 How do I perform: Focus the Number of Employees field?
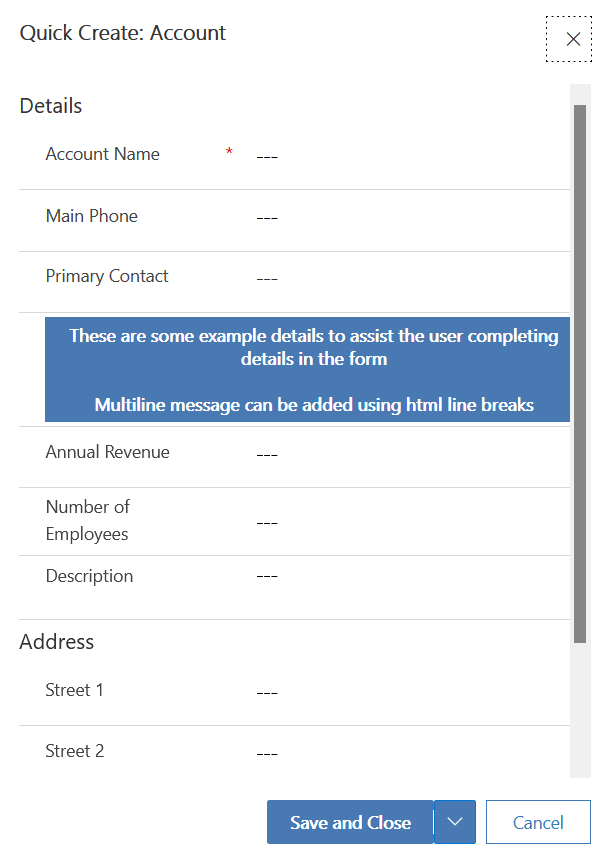click(x=400, y=522)
